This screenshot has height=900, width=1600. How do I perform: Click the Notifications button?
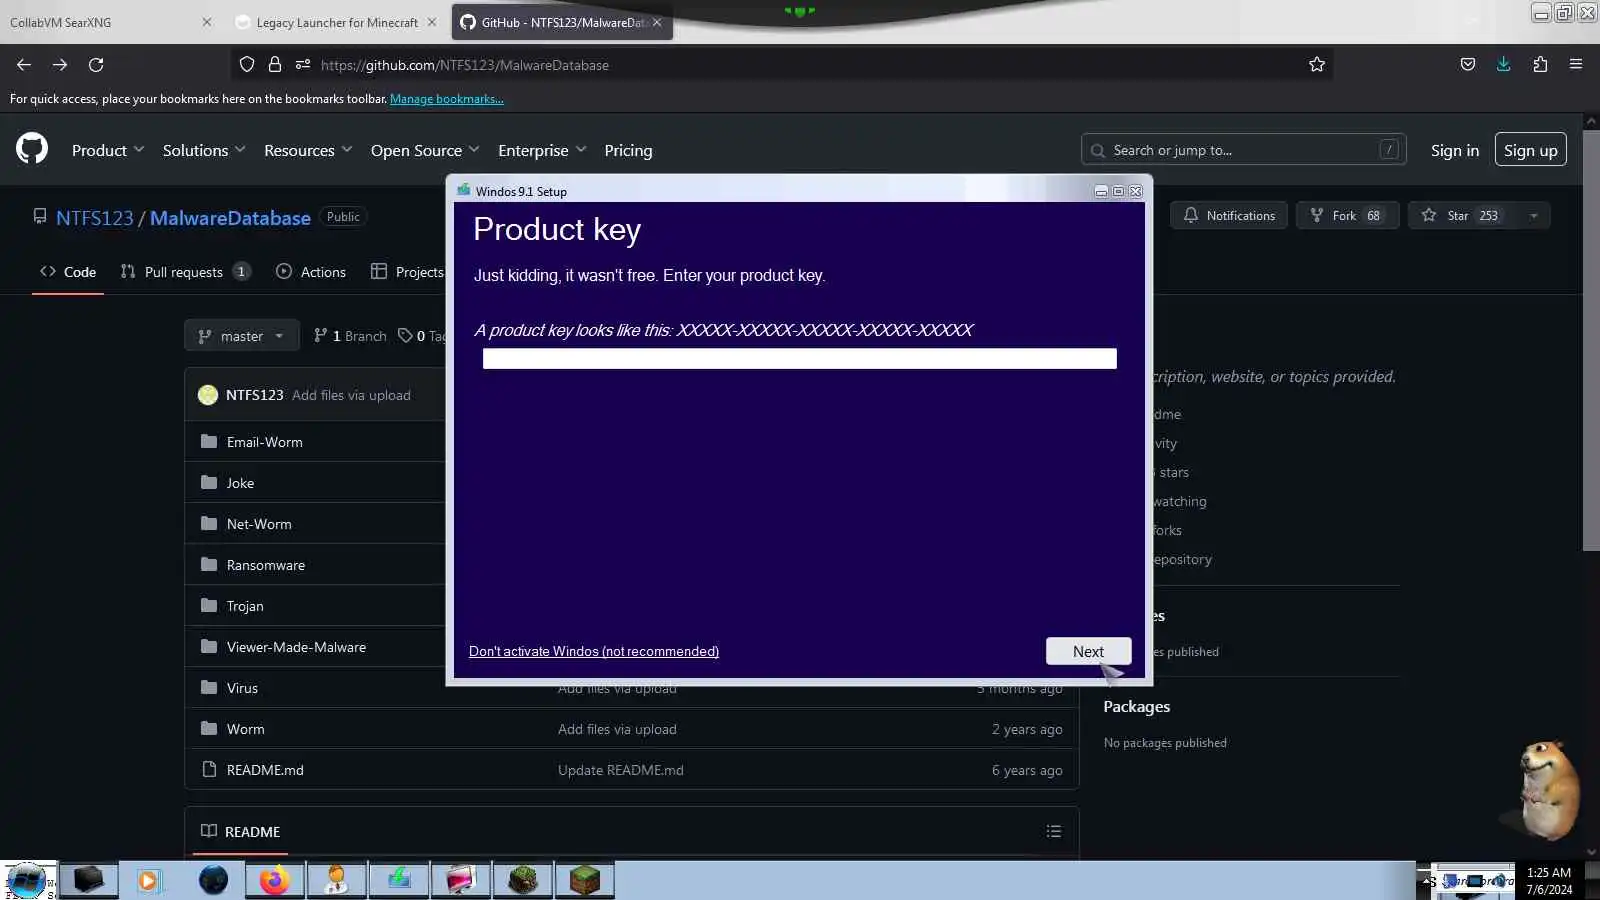(1229, 216)
